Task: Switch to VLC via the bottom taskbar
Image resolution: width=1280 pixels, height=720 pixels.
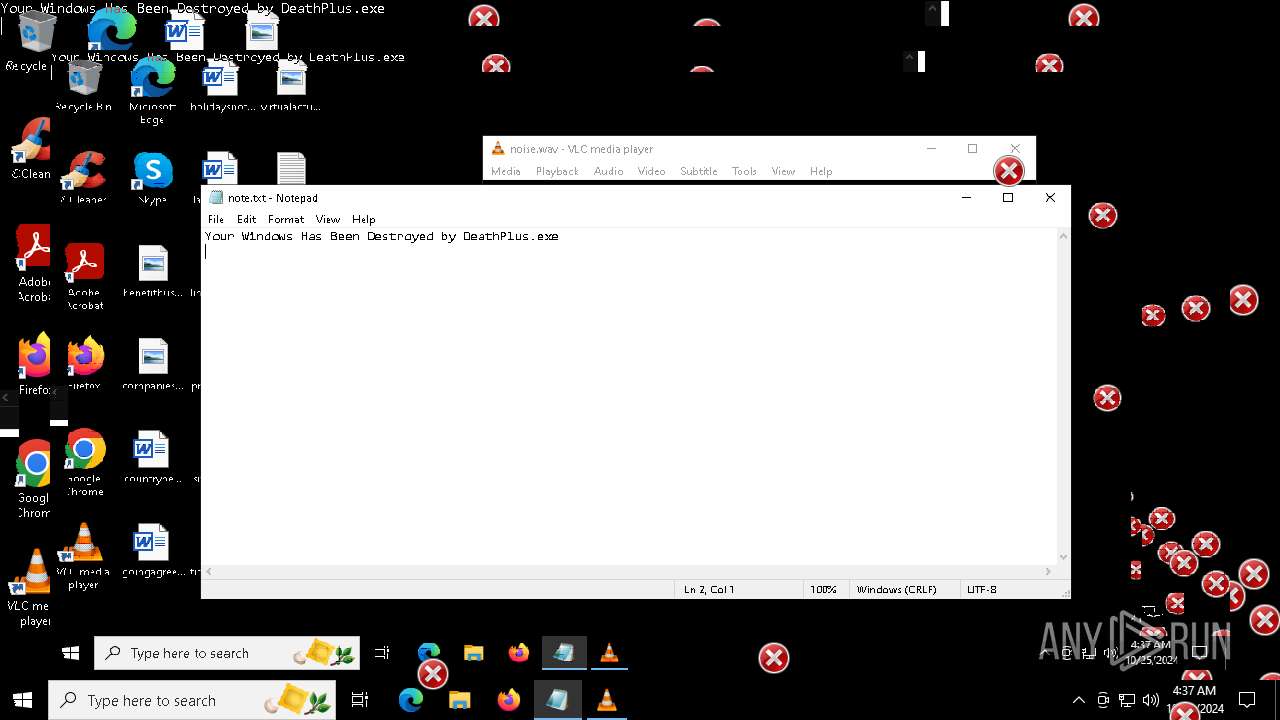Action: click(x=606, y=700)
